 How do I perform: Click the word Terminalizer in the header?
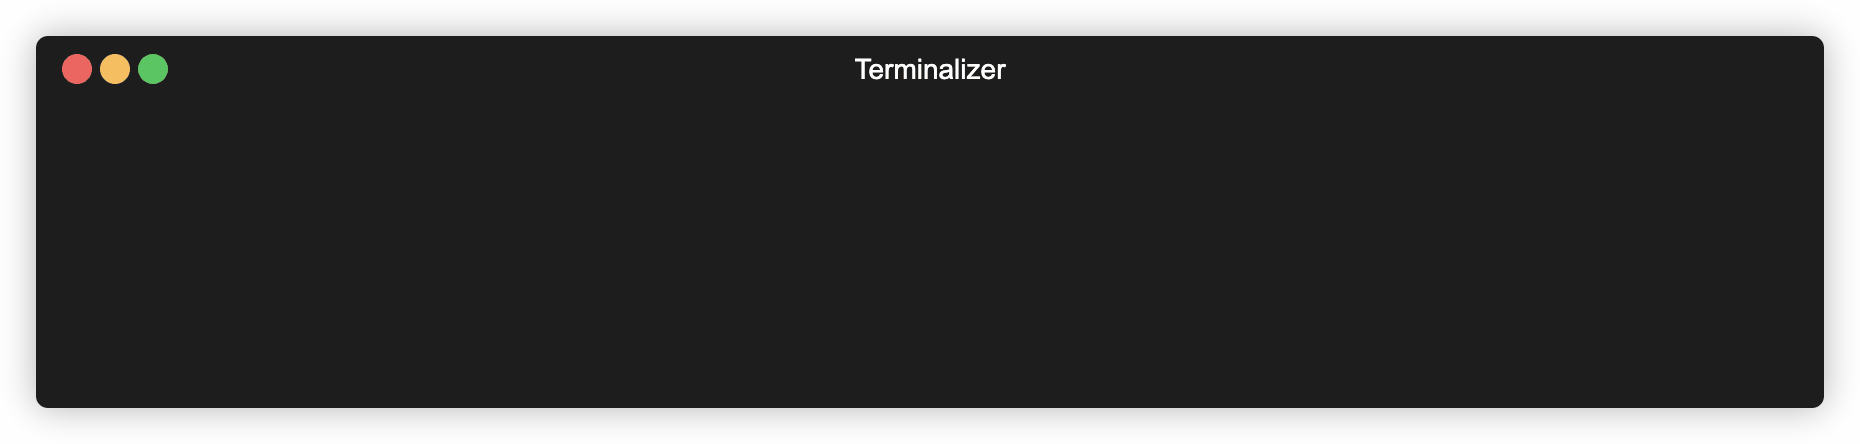[x=930, y=69]
